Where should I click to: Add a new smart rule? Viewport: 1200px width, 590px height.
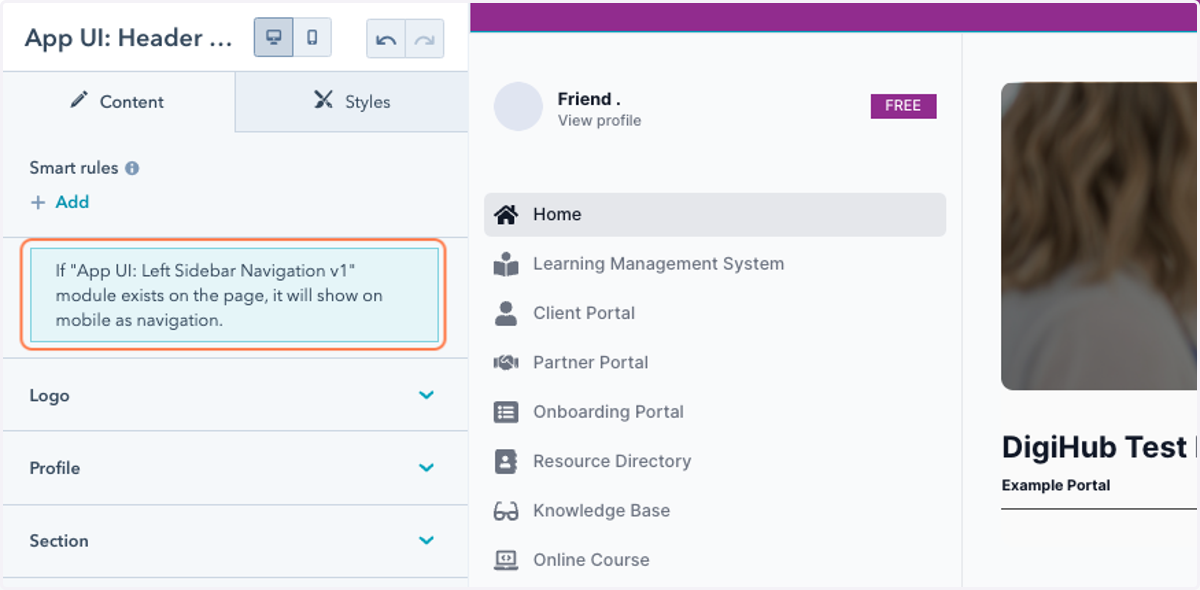60,202
